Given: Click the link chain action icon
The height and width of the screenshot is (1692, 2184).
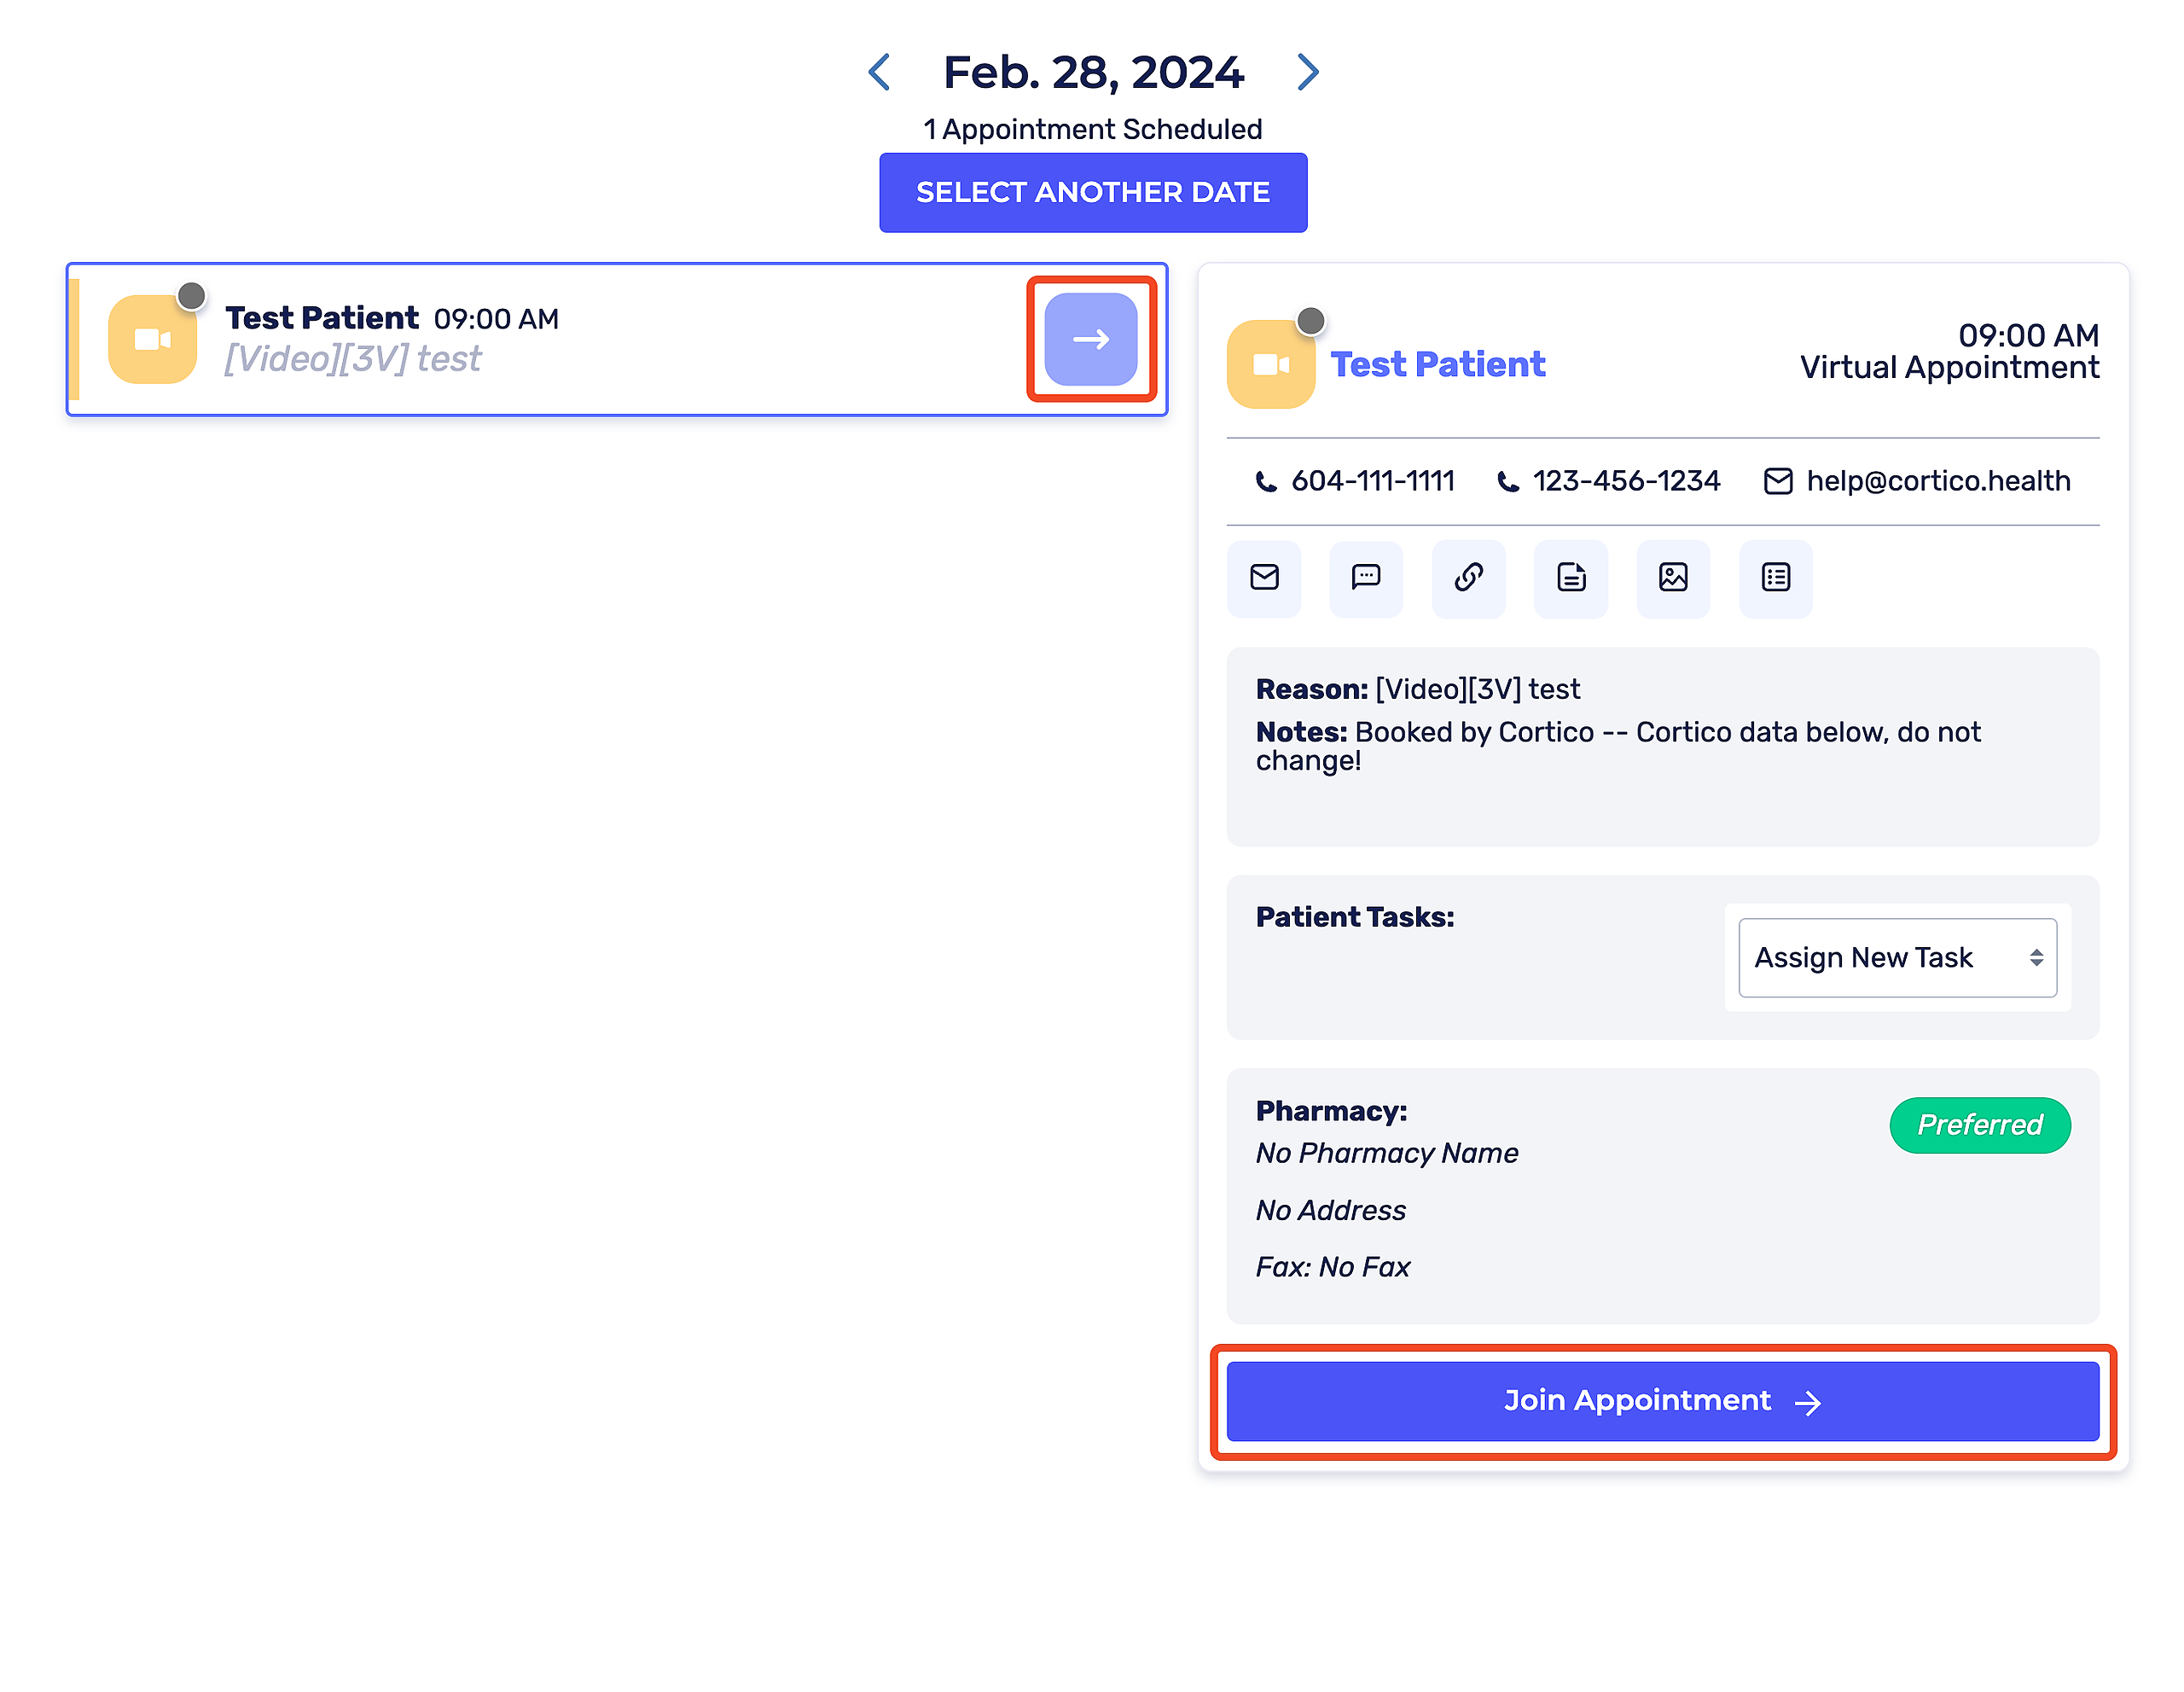Looking at the screenshot, I should click(1468, 578).
